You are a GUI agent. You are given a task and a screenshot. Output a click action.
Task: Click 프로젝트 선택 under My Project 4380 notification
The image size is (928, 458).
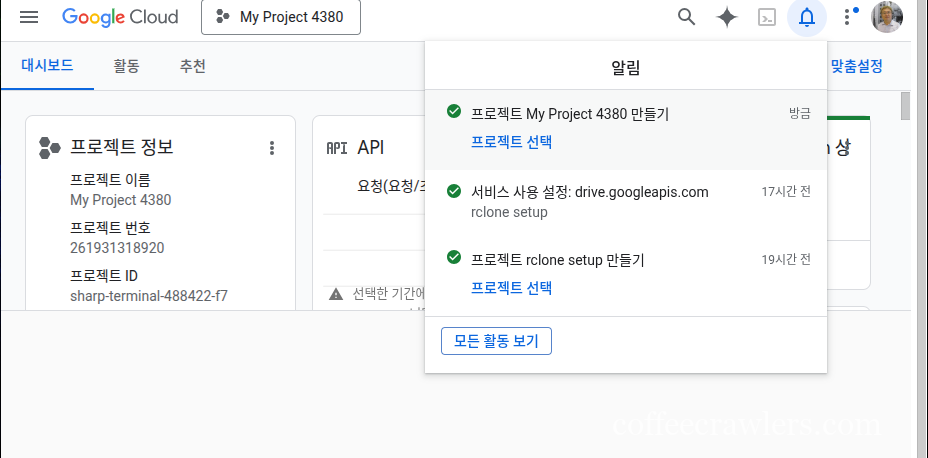511,142
